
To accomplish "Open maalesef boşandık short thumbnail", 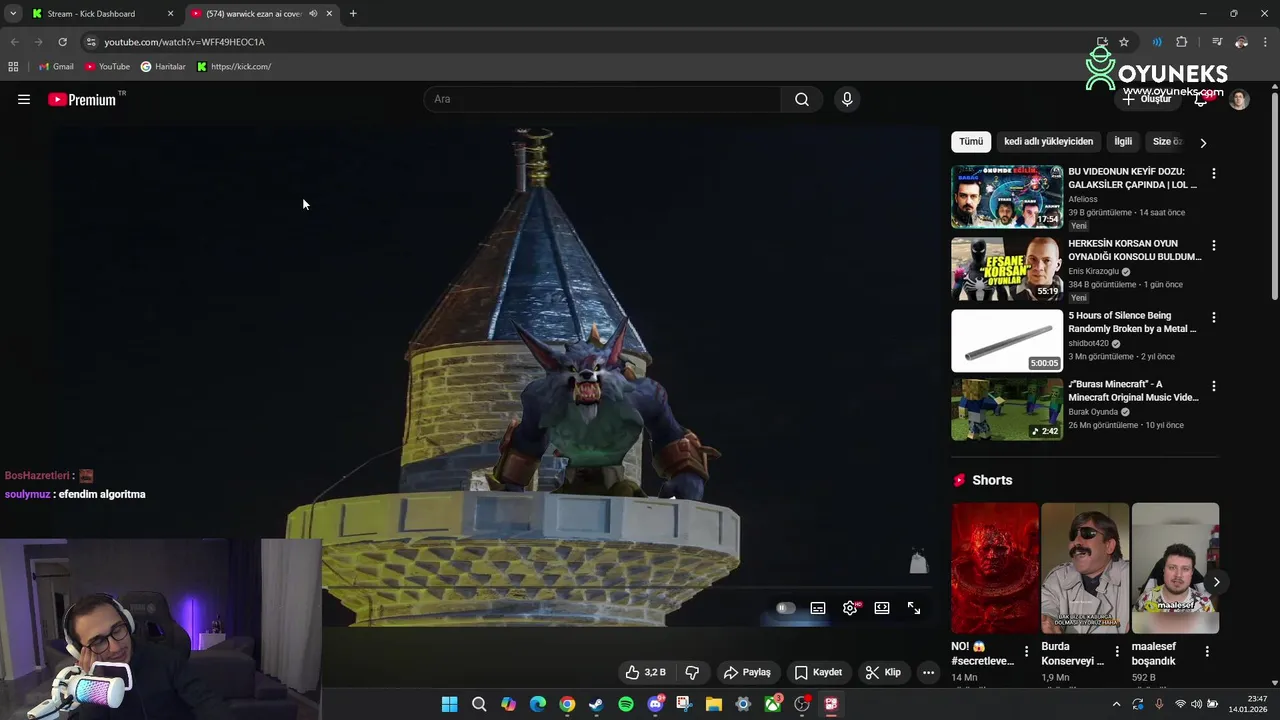I will pos(1175,568).
